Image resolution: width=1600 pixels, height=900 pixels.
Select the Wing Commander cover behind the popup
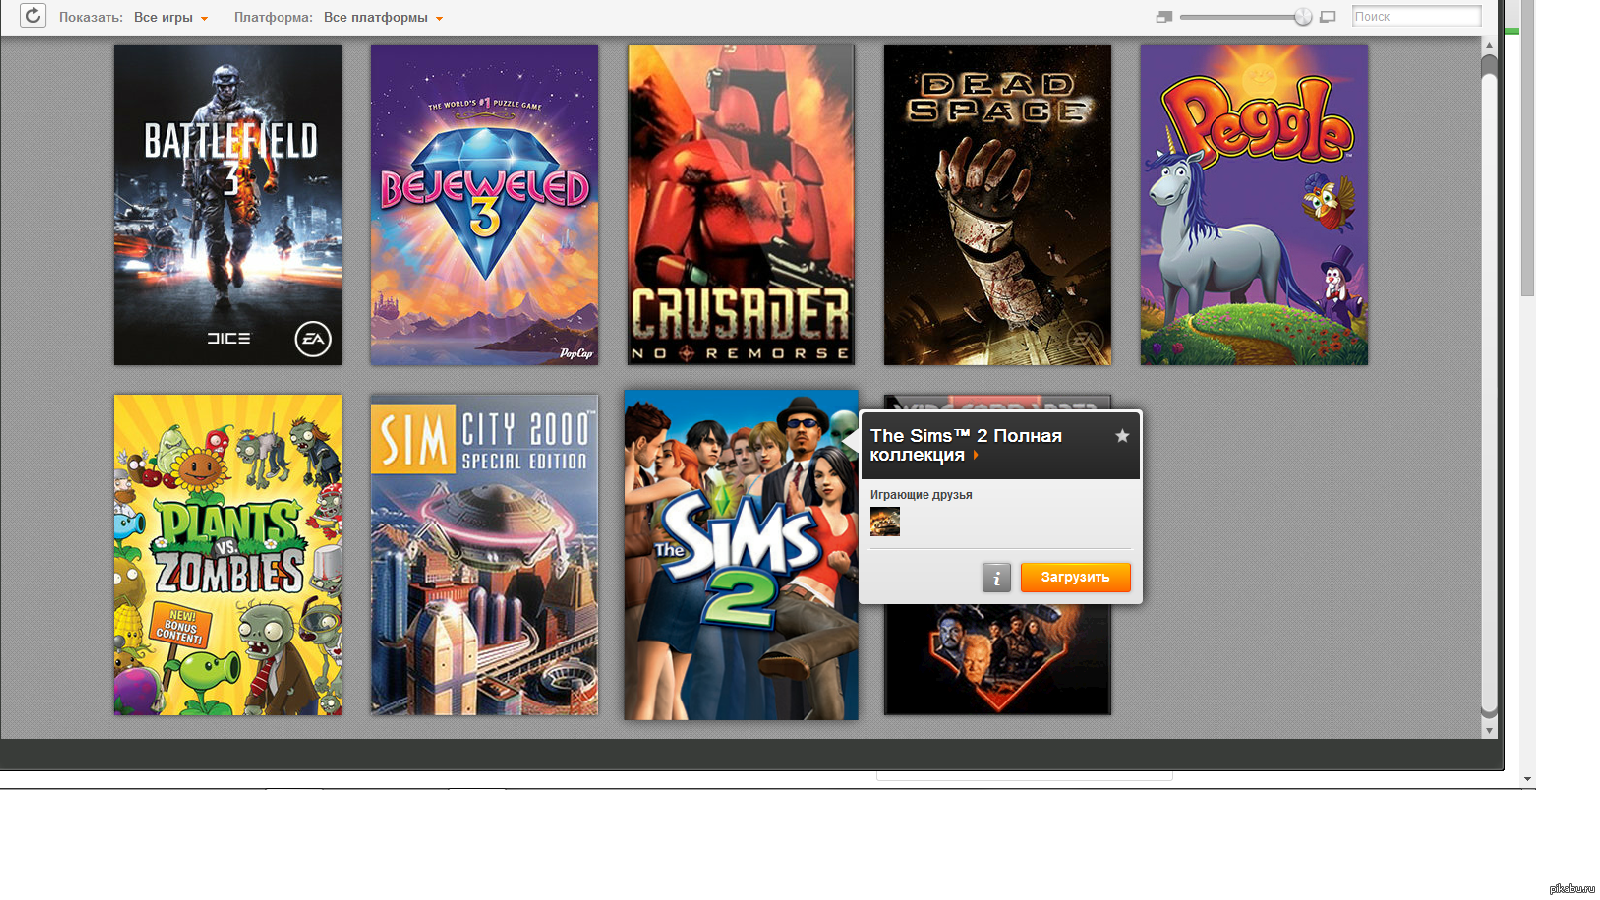(997, 658)
